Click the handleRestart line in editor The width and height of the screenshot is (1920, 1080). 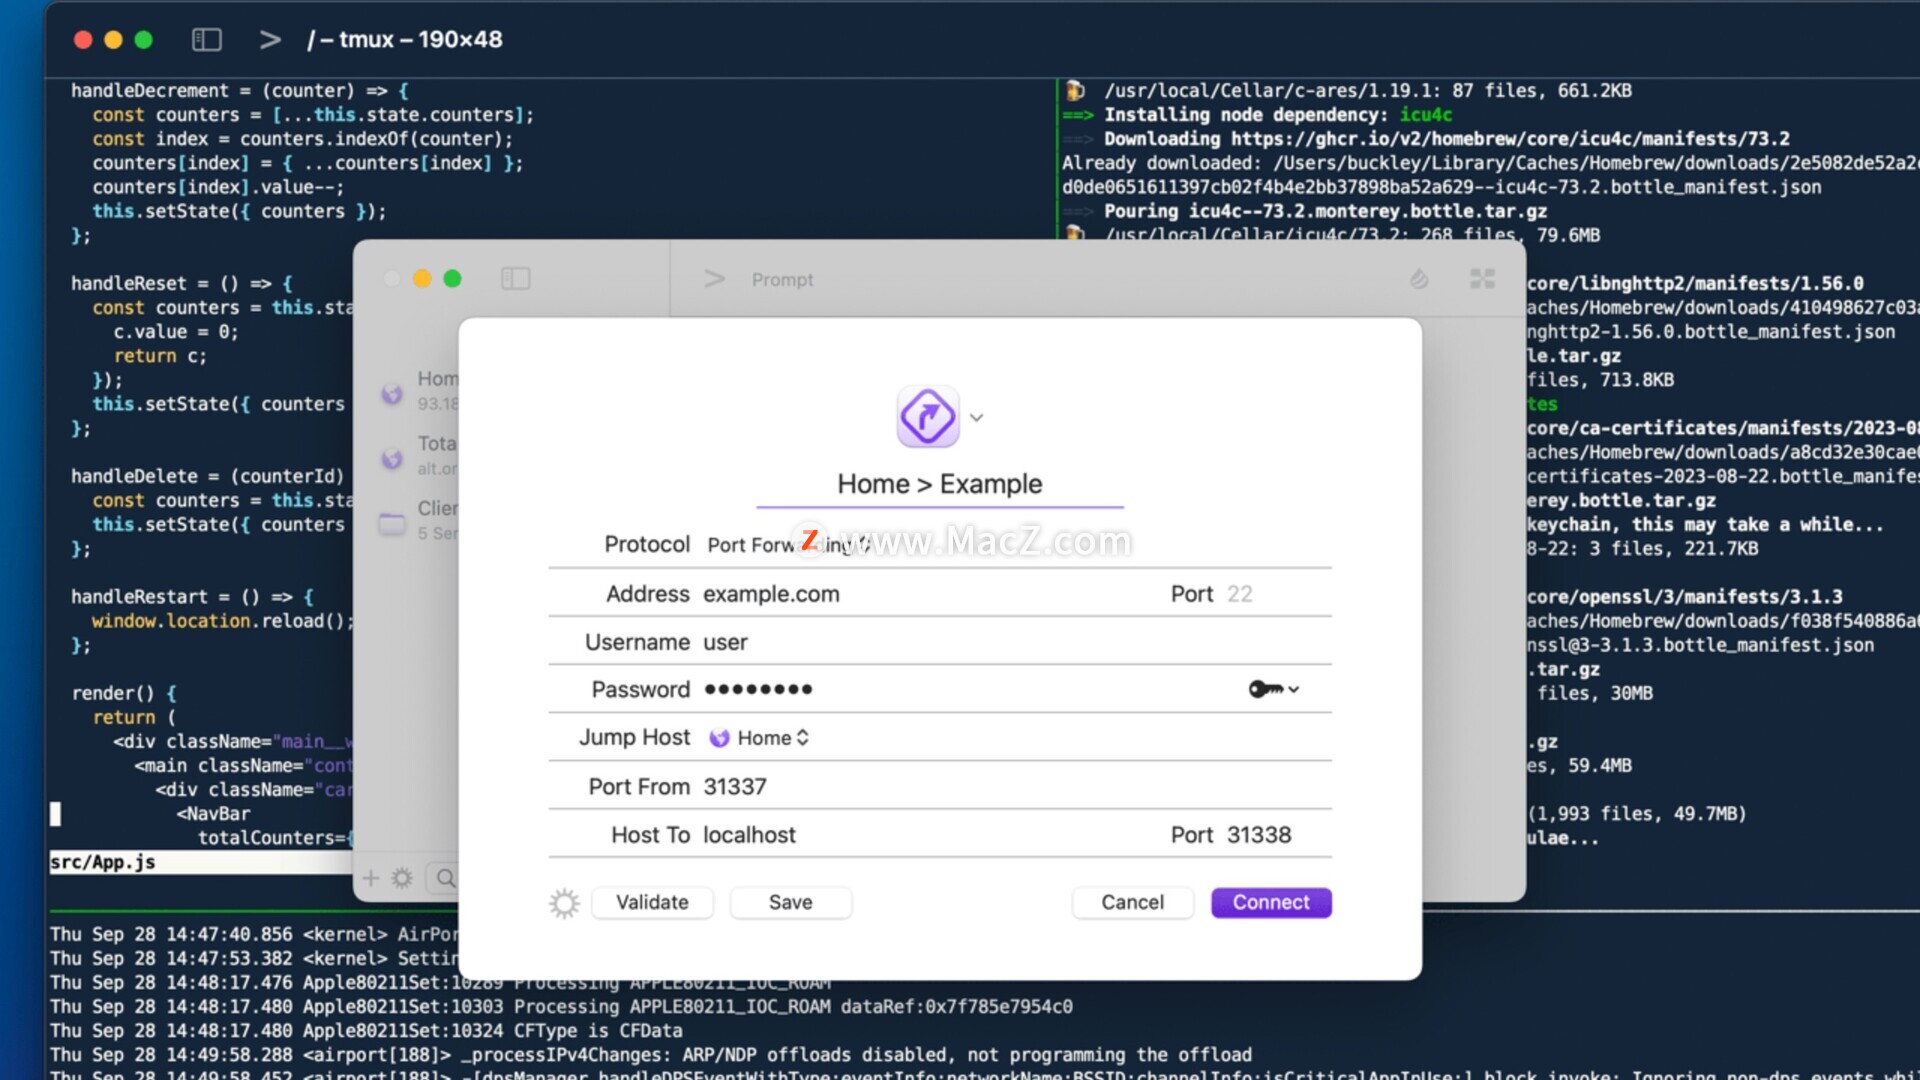[x=192, y=597]
